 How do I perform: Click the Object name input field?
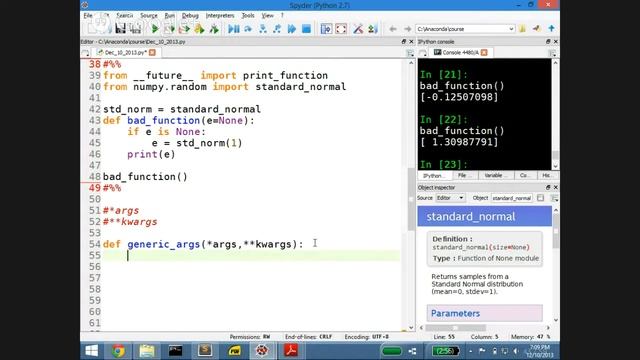click(x=512, y=198)
